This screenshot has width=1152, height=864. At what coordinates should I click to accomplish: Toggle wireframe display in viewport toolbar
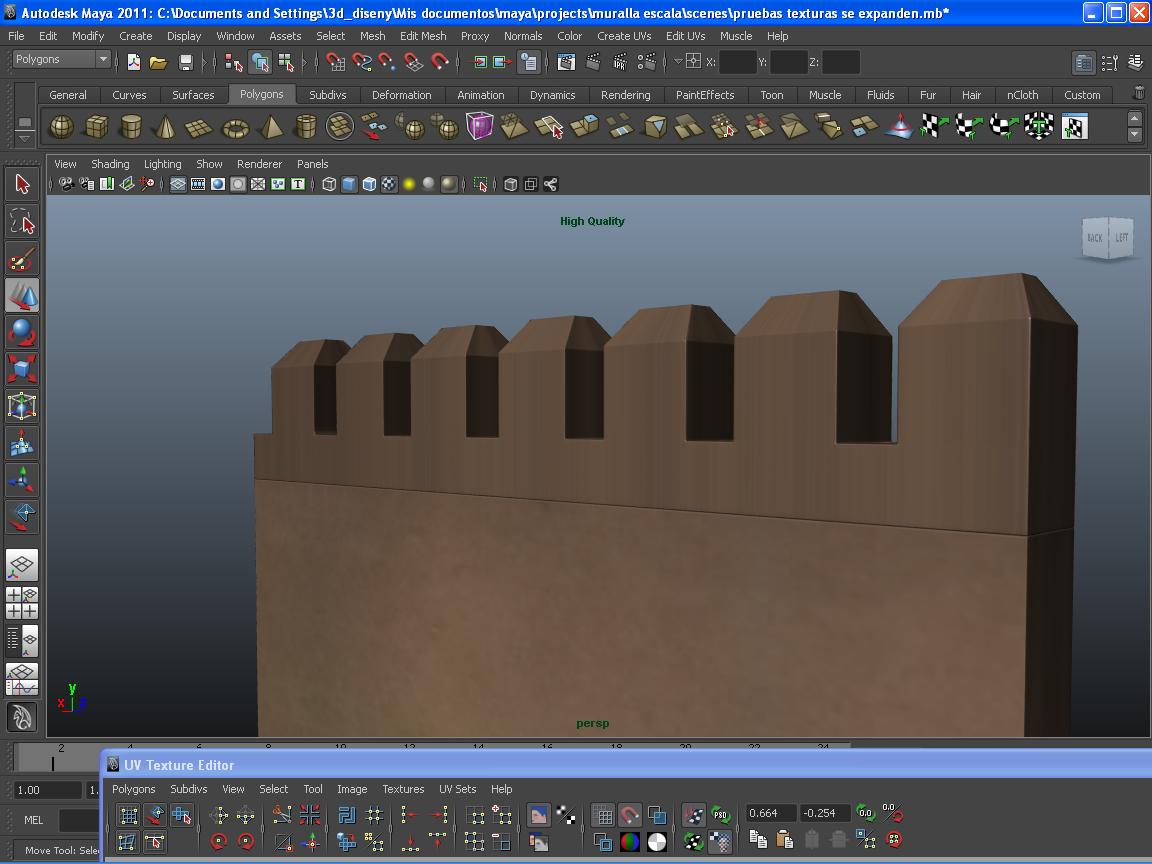pyautogui.click(x=329, y=184)
